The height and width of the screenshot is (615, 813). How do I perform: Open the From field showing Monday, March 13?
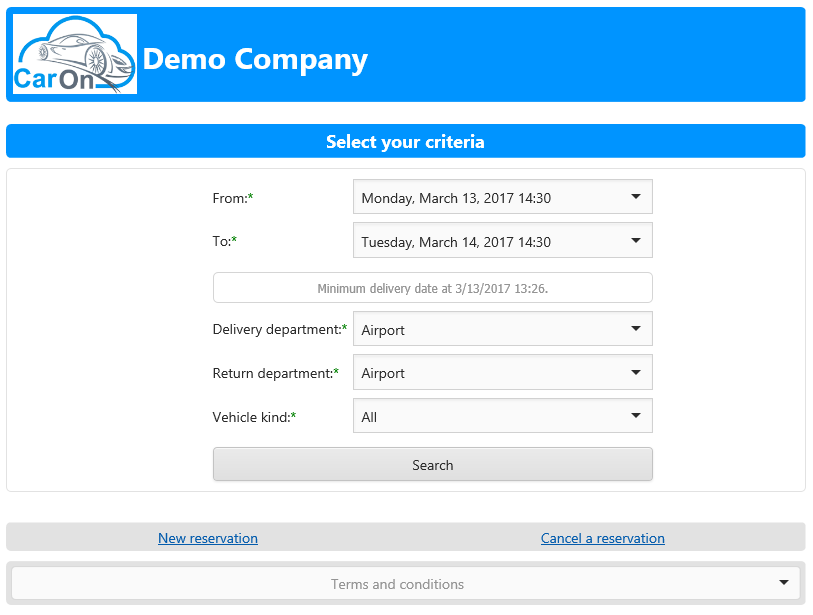(x=502, y=197)
